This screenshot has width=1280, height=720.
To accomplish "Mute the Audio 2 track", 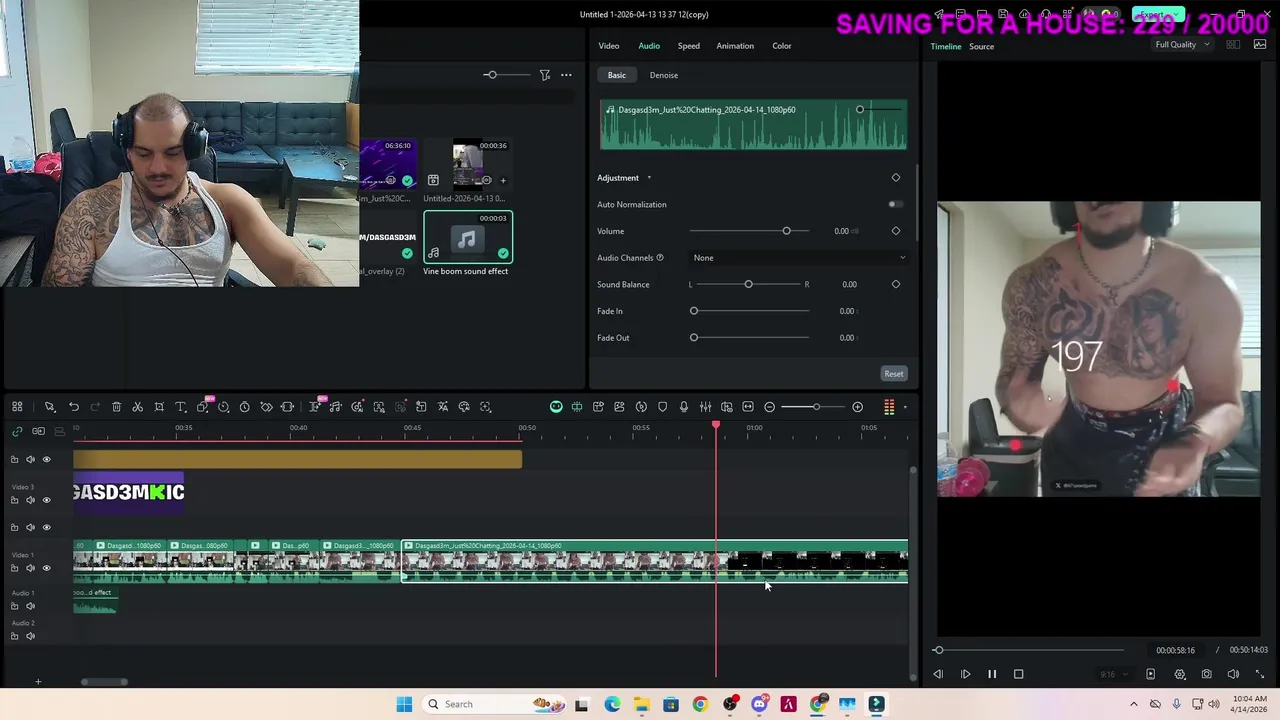I will pyautogui.click(x=30, y=636).
